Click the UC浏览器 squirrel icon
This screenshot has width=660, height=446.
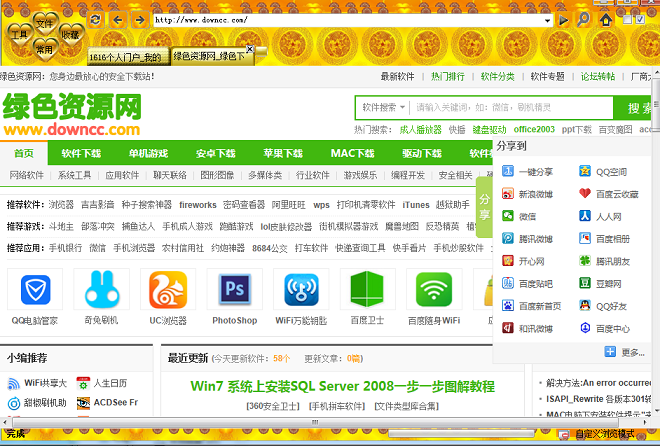pos(168,289)
